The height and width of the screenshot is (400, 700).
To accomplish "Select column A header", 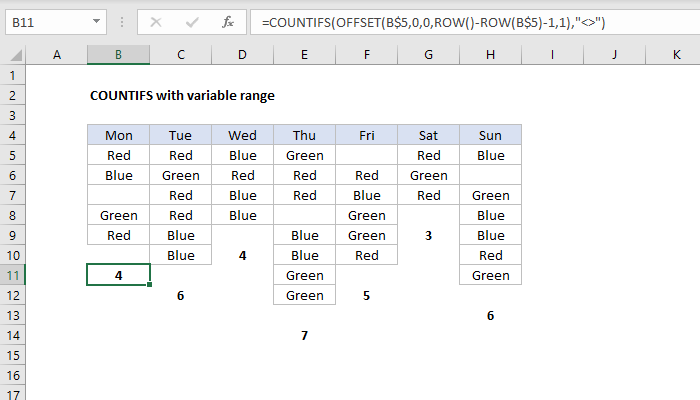I will pos(56,56).
